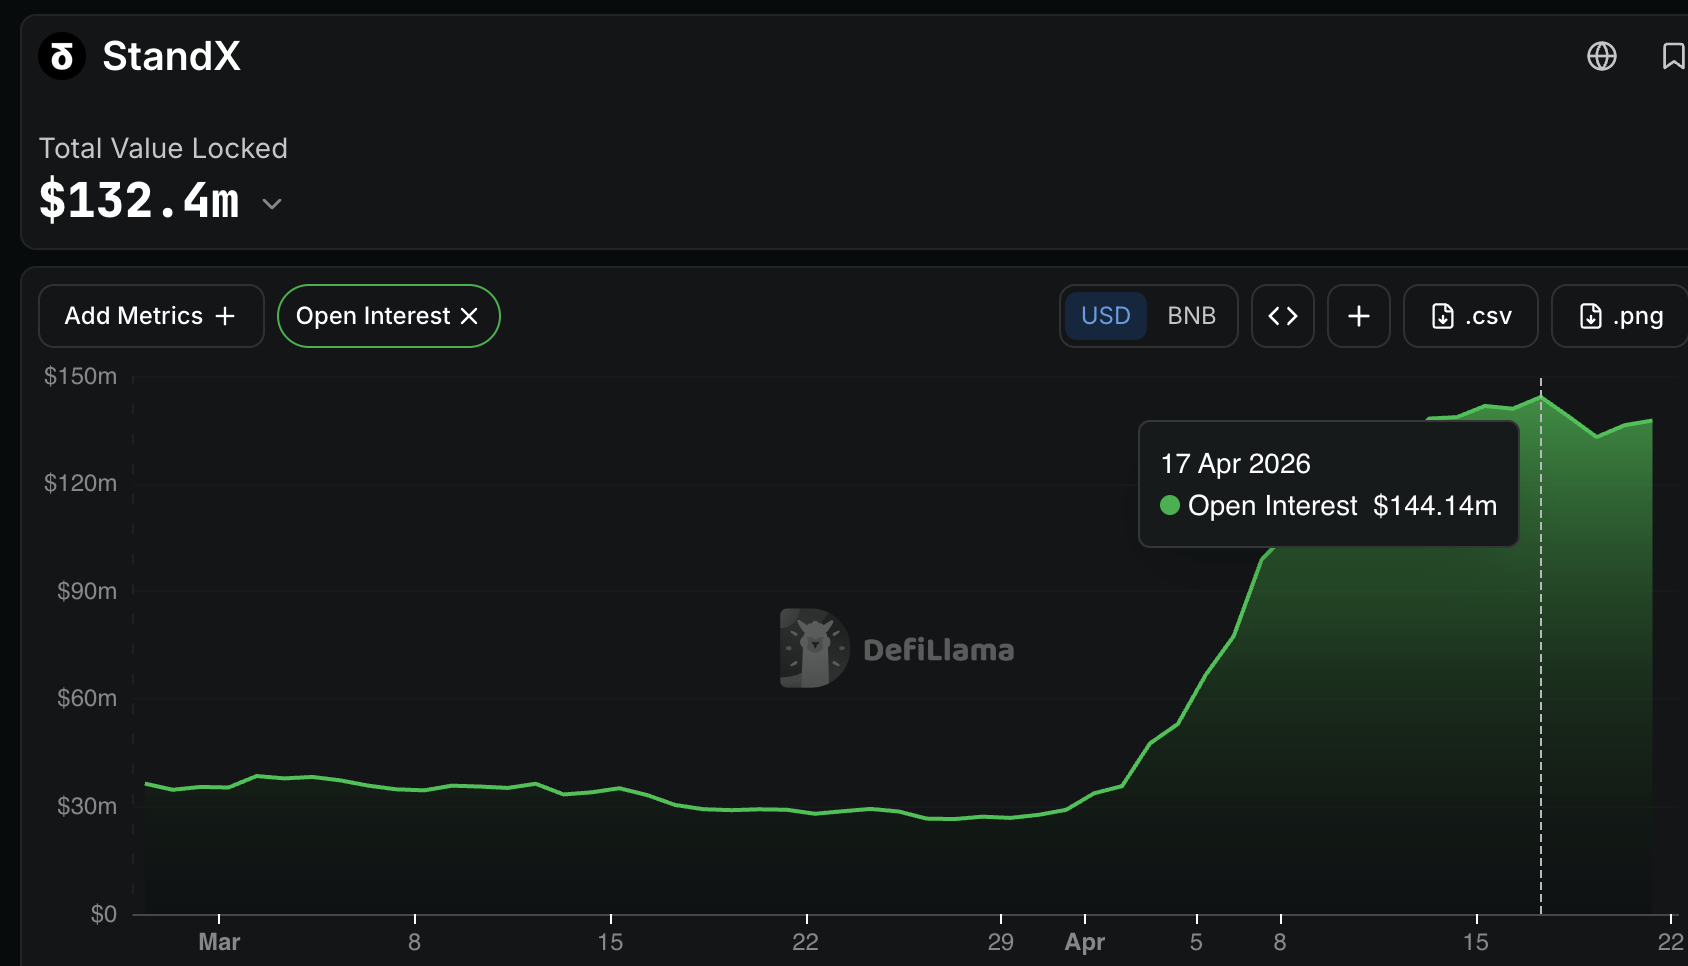1688x966 pixels.
Task: Switch chart denomination to USD
Action: pyautogui.click(x=1105, y=316)
